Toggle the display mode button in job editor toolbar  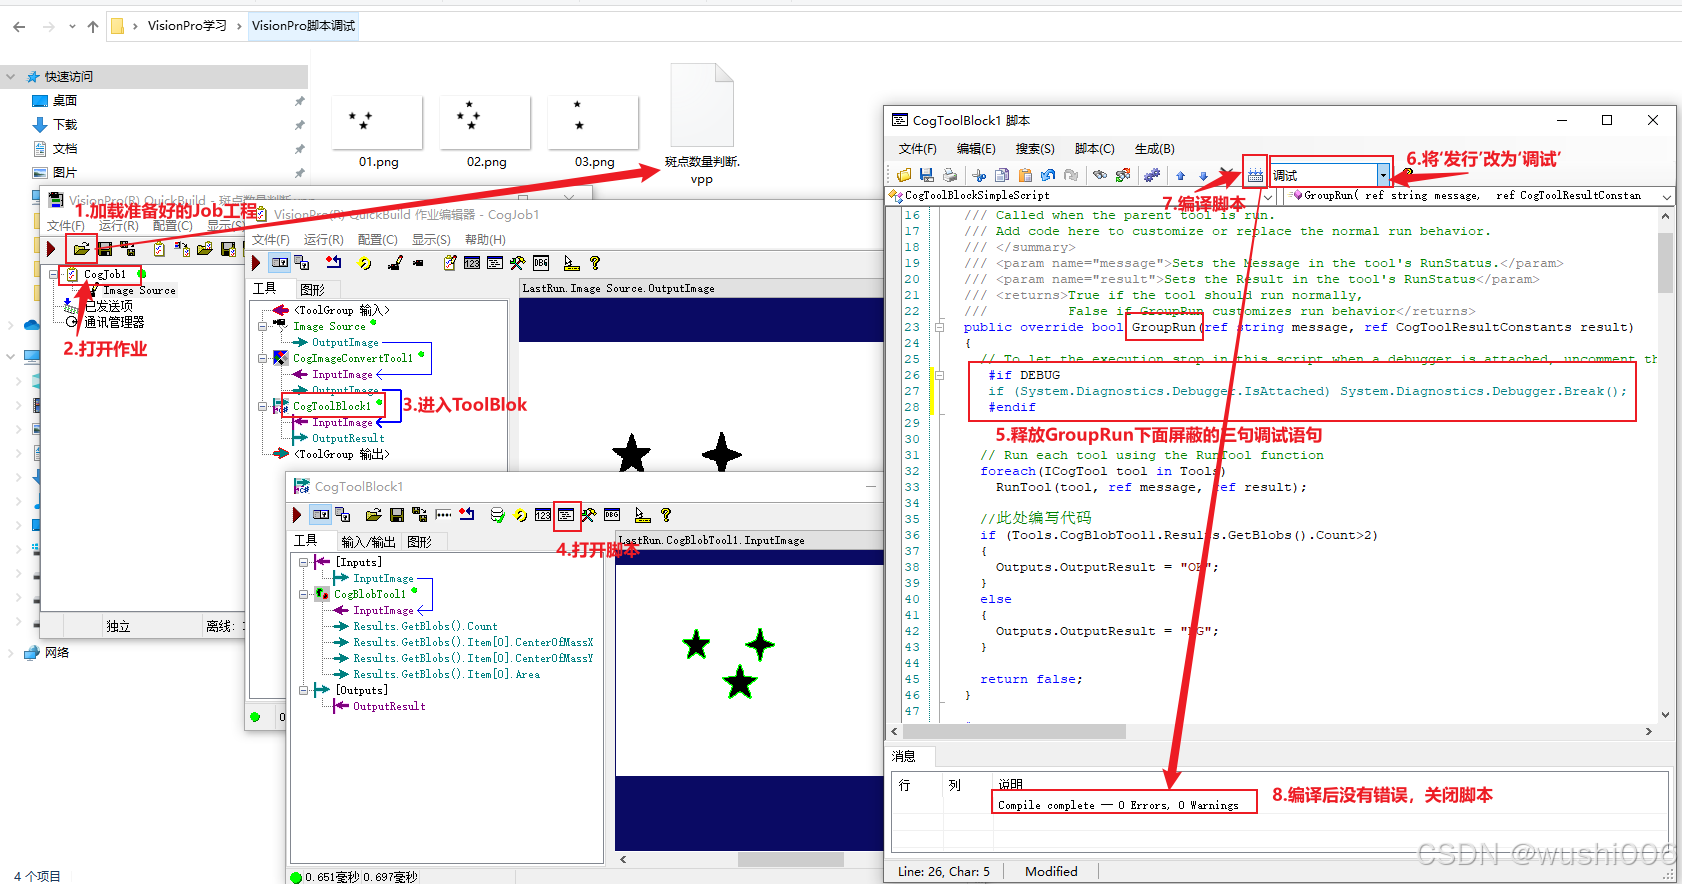click(280, 263)
